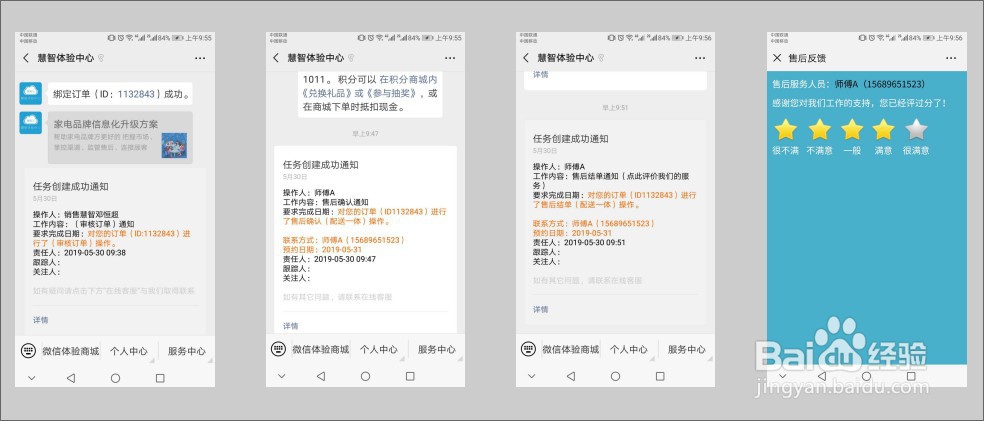Tap Android recents square on 售后结单通知 screen

point(660,376)
